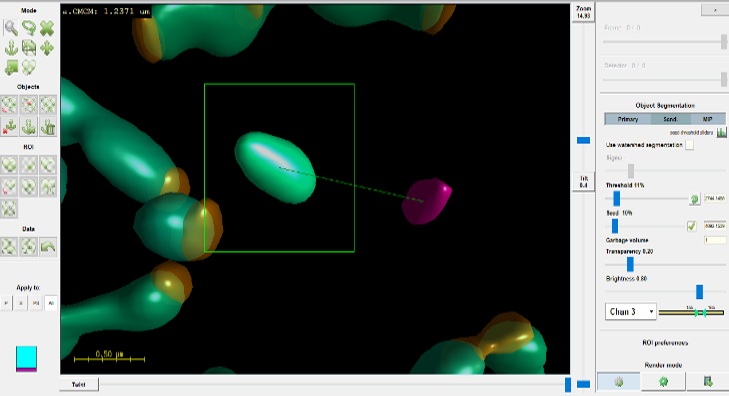Click the third ROI icon in top row
The image size is (729, 396).
(48, 165)
